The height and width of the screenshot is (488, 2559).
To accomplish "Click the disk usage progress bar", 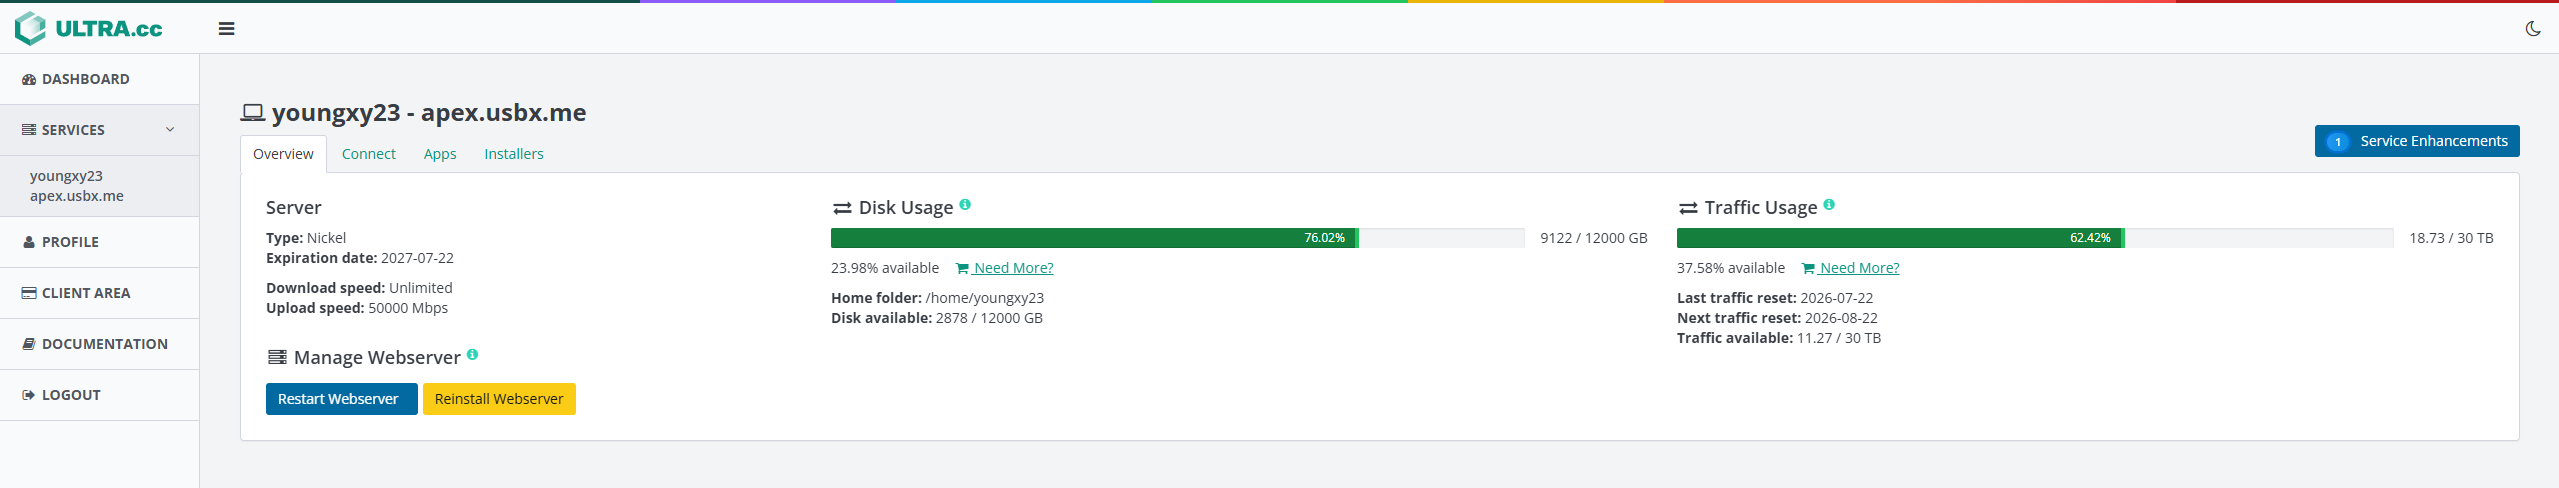I will (x=1178, y=238).
